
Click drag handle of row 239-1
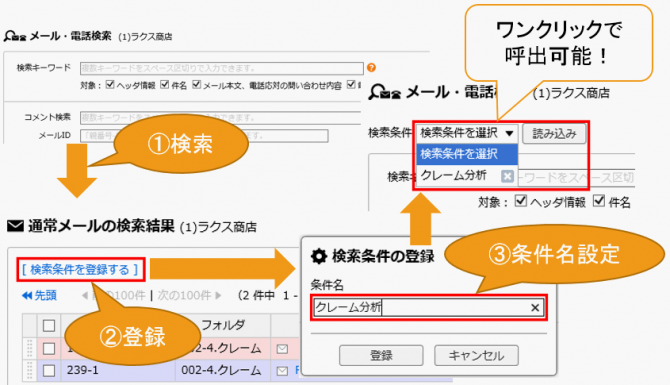[29, 370]
